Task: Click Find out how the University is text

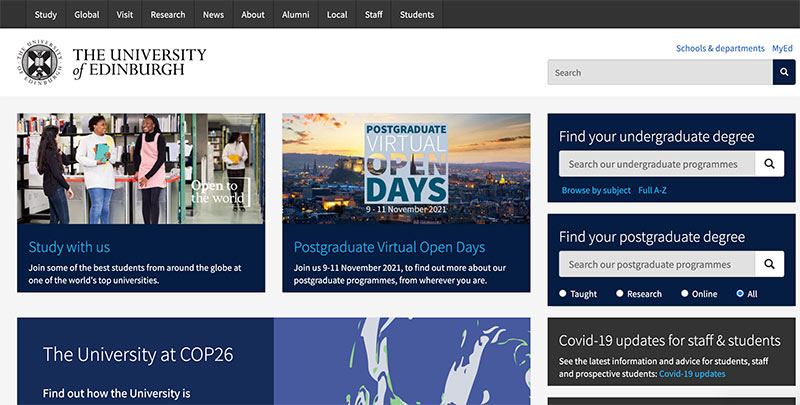Action: pos(116,393)
